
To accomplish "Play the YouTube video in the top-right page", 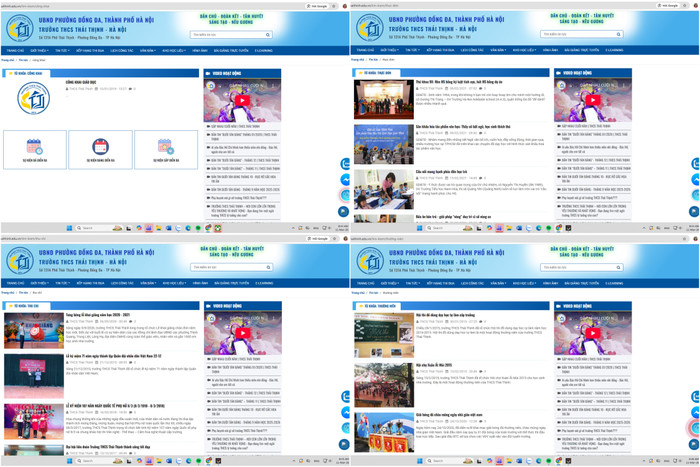I will coord(592,100).
